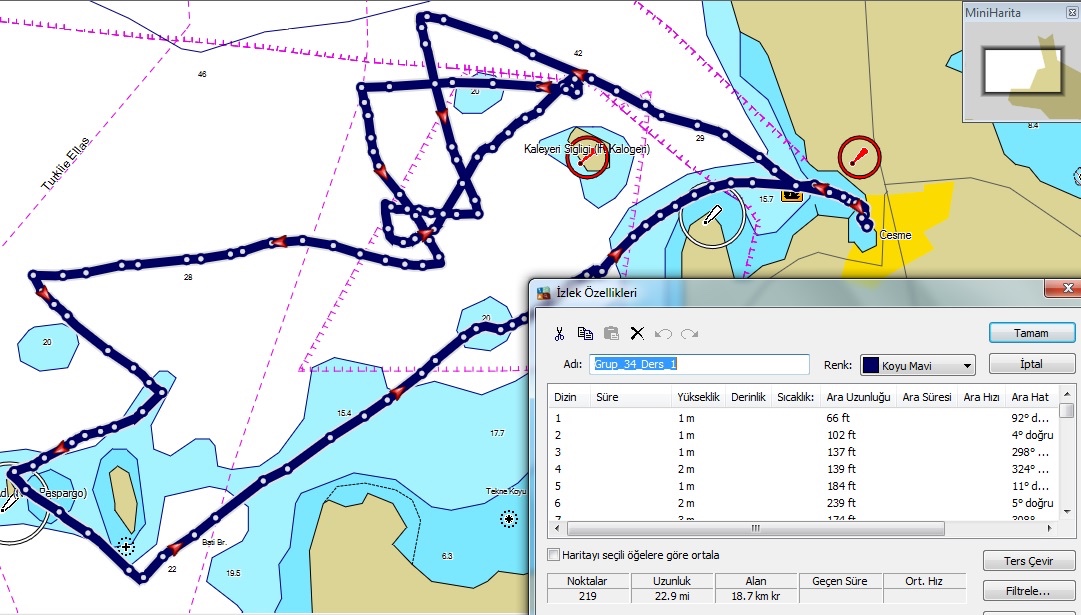This screenshot has width=1081, height=615.
Task: Click the 'Cesme' town label on map
Action: [895, 235]
